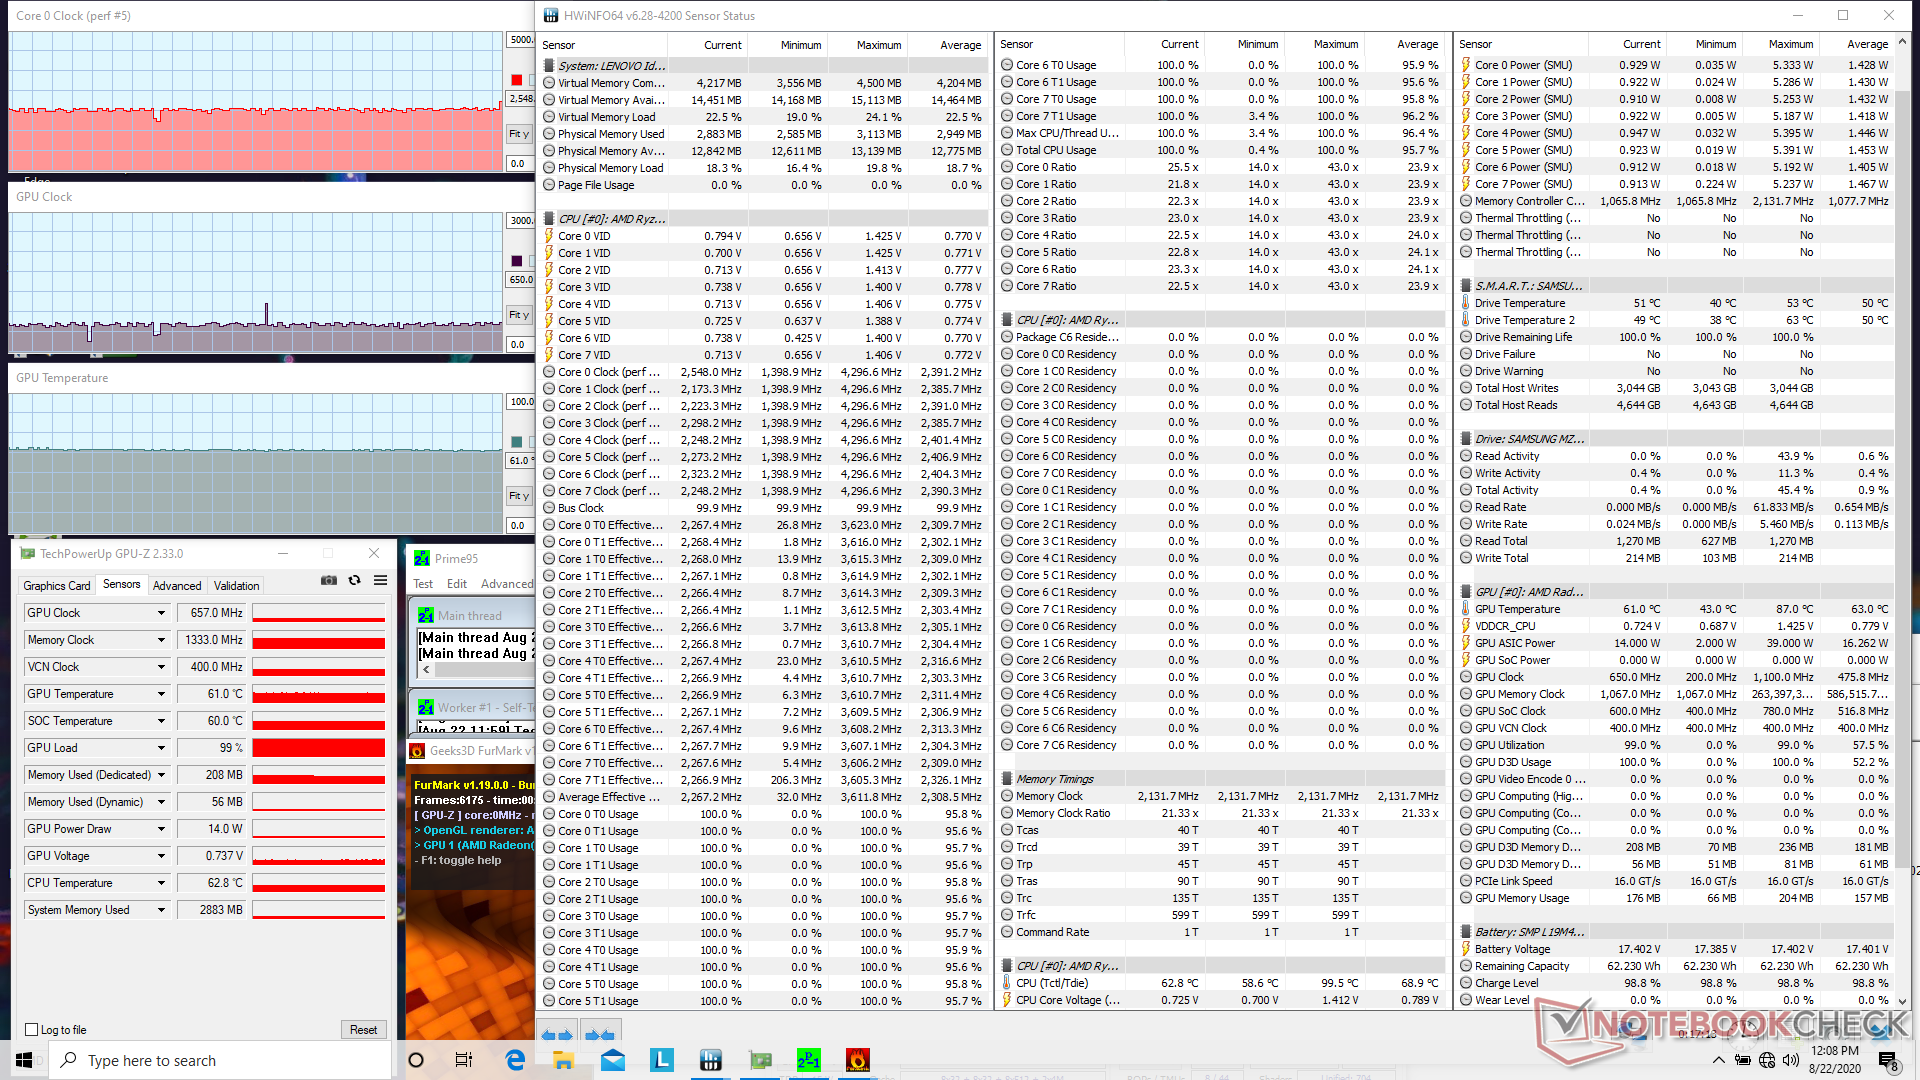This screenshot has width=1920, height=1080.
Task: Open File Explorer from taskbar
Action: point(563,1060)
